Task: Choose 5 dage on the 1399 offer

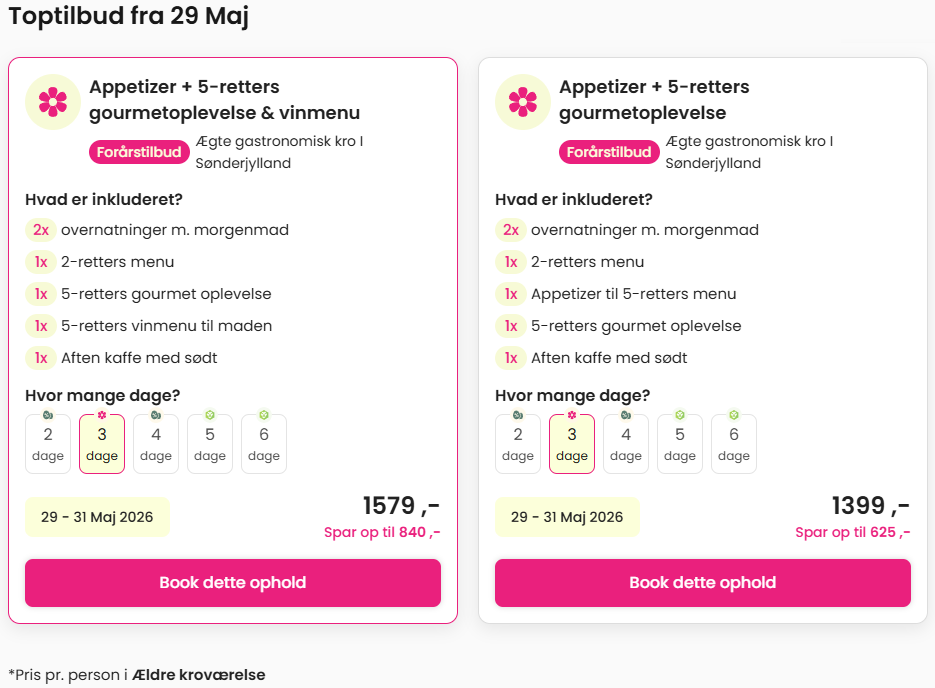Action: (x=680, y=444)
